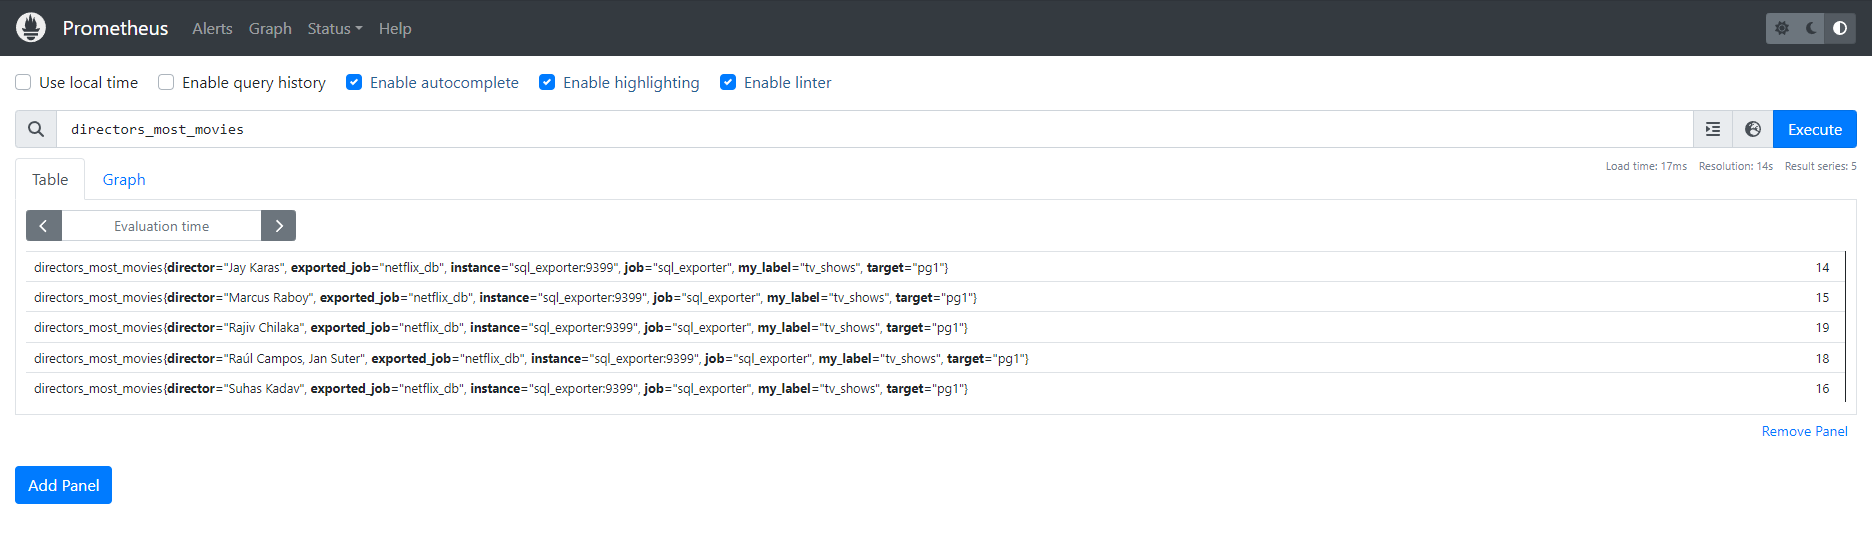Viewport: 1872px width, 533px height.
Task: Enable query history checkbox
Action: click(x=166, y=82)
